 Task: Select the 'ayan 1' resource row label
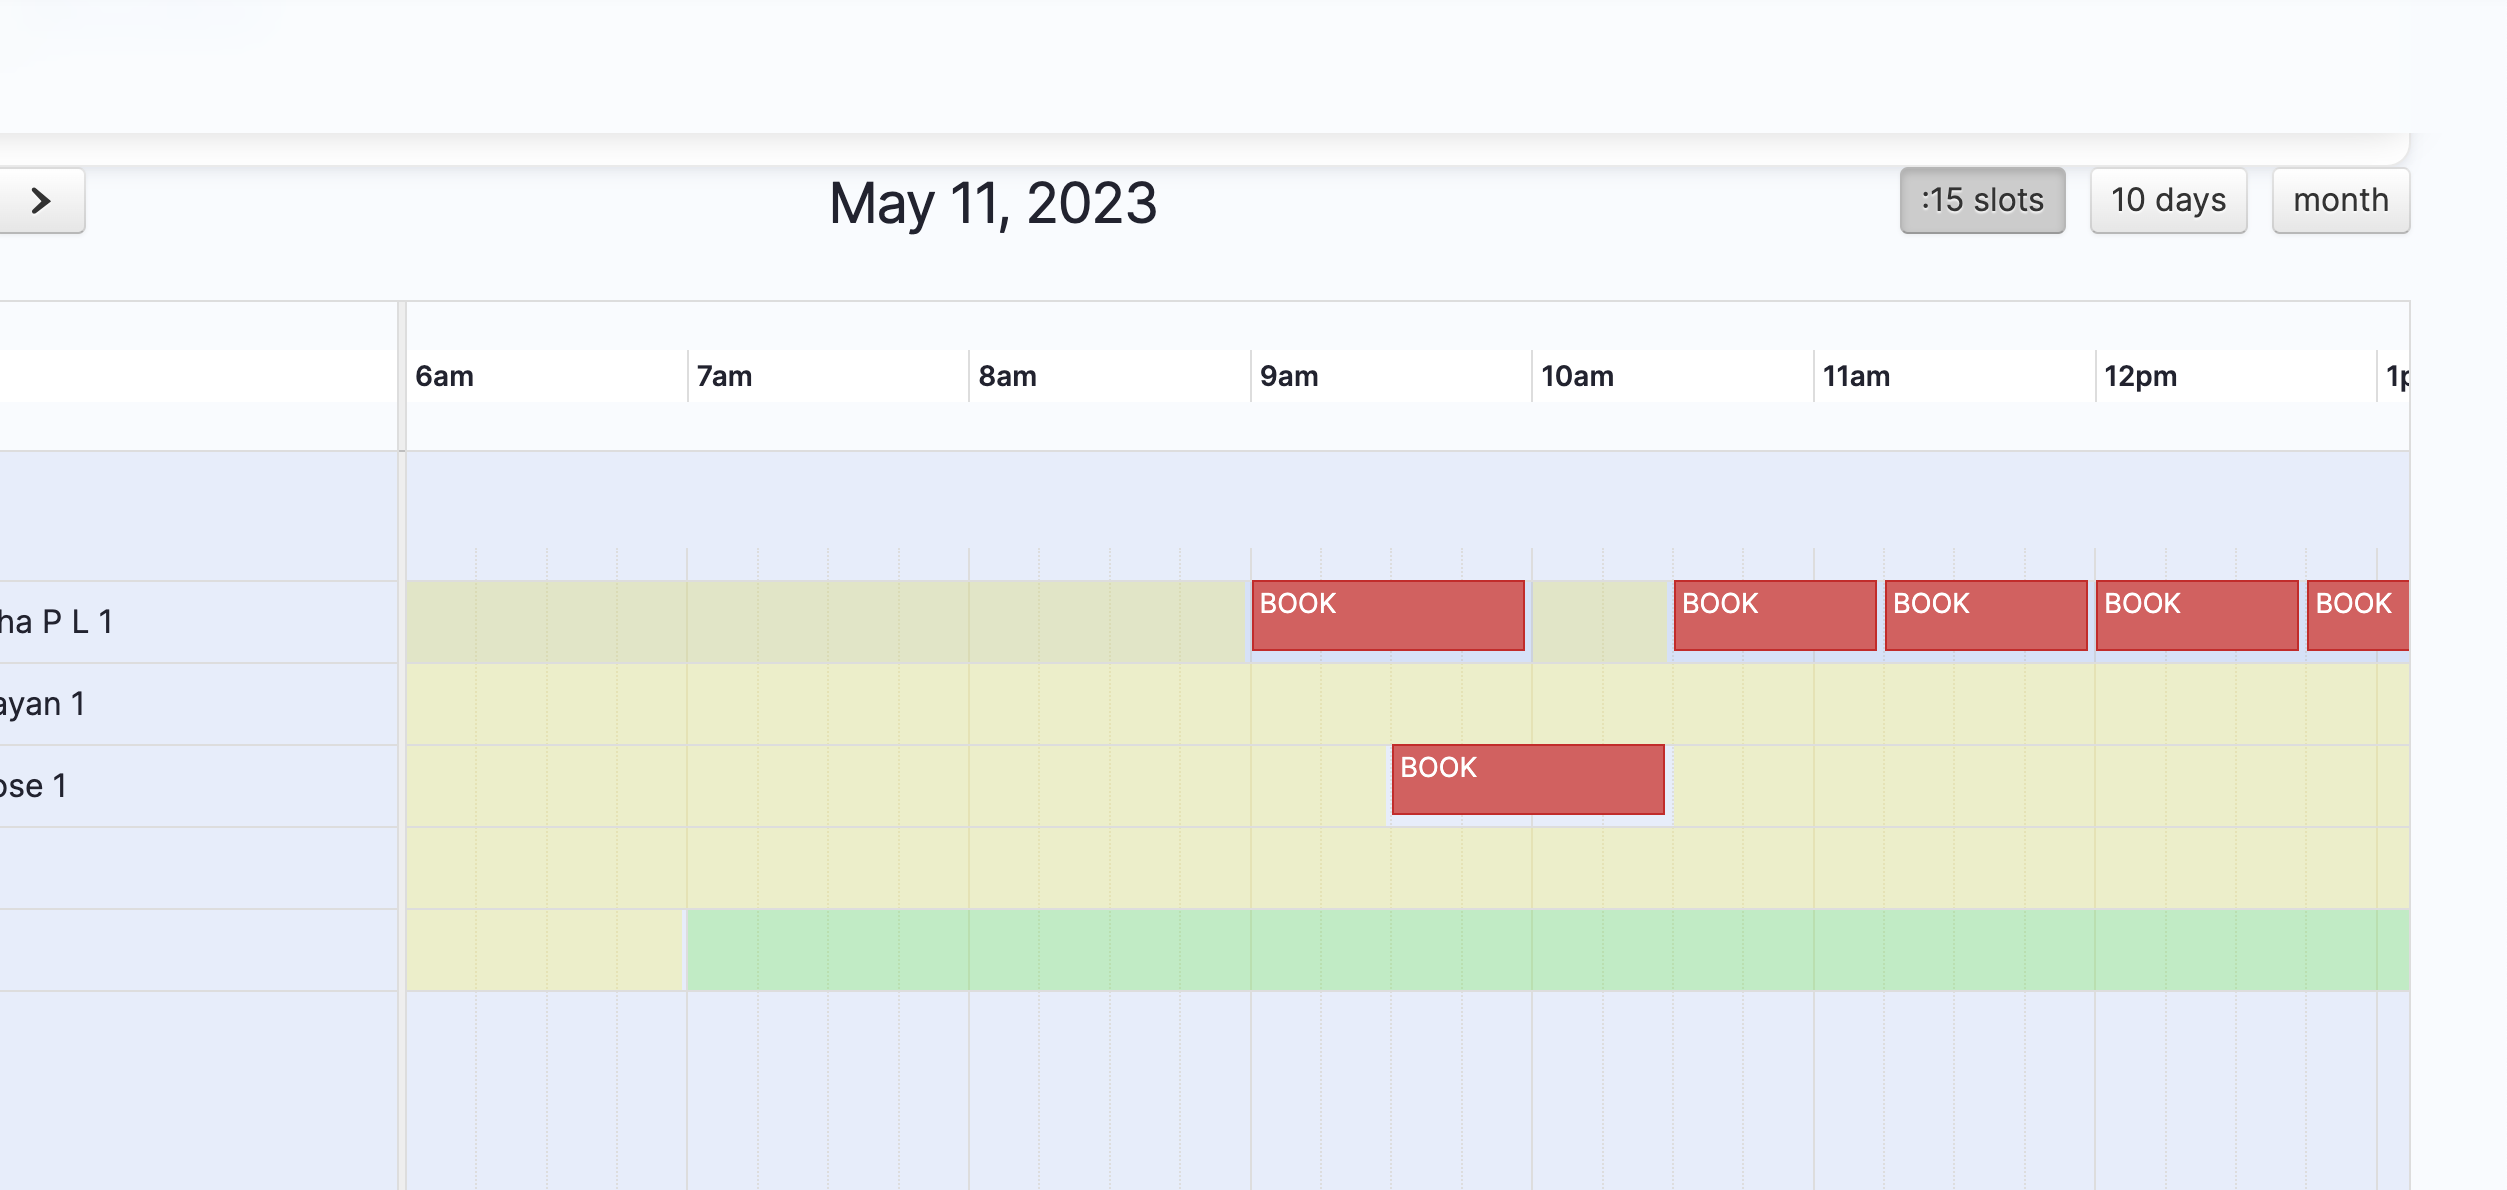42,704
